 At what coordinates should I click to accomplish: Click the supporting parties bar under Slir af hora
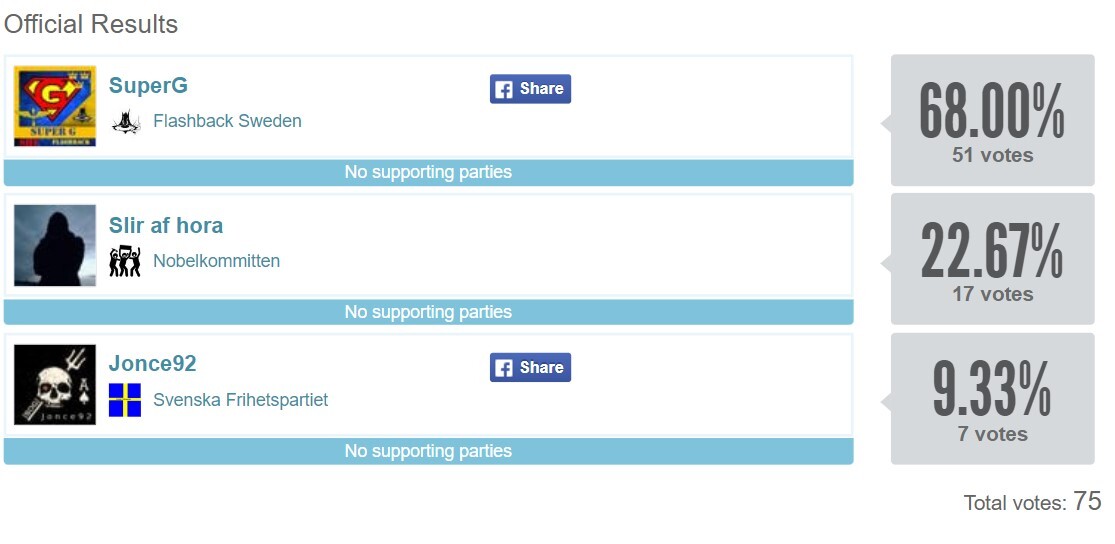coord(428,313)
